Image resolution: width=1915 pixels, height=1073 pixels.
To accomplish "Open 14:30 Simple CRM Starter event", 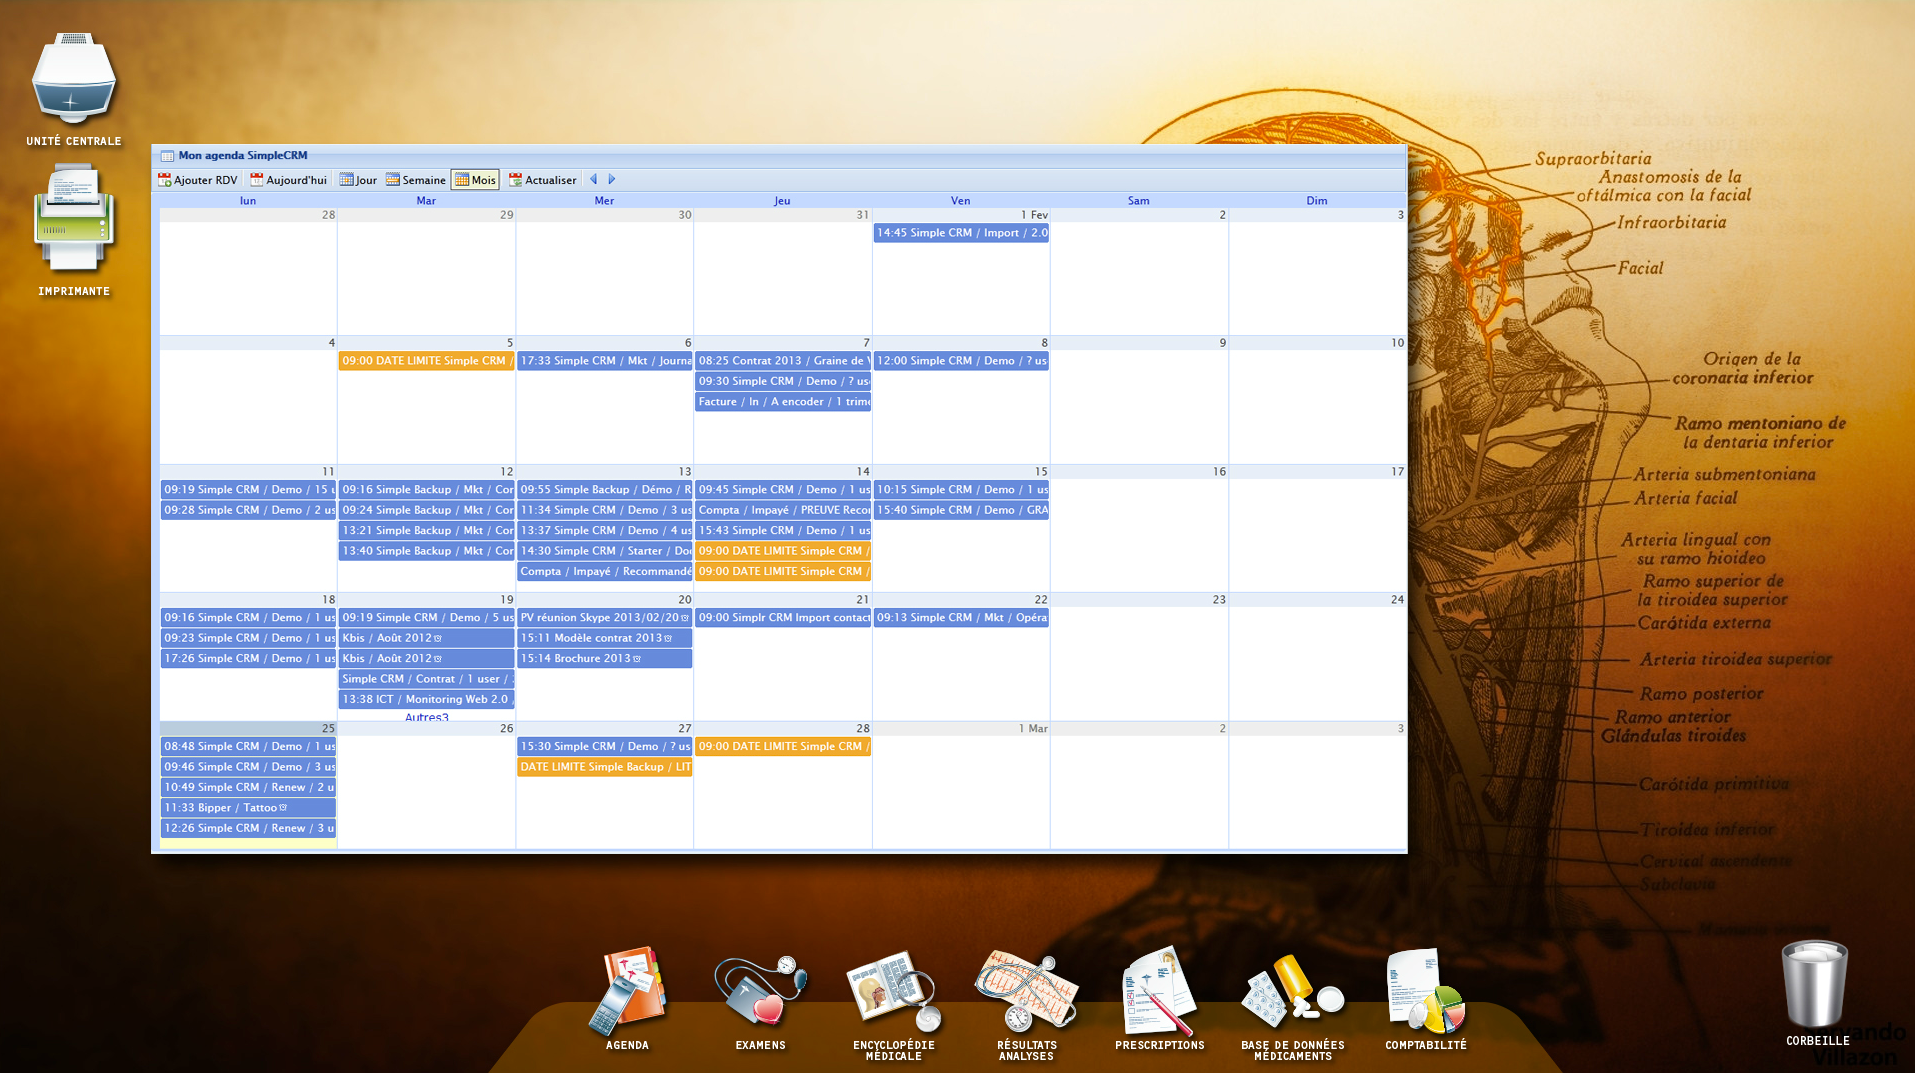I will coord(604,551).
